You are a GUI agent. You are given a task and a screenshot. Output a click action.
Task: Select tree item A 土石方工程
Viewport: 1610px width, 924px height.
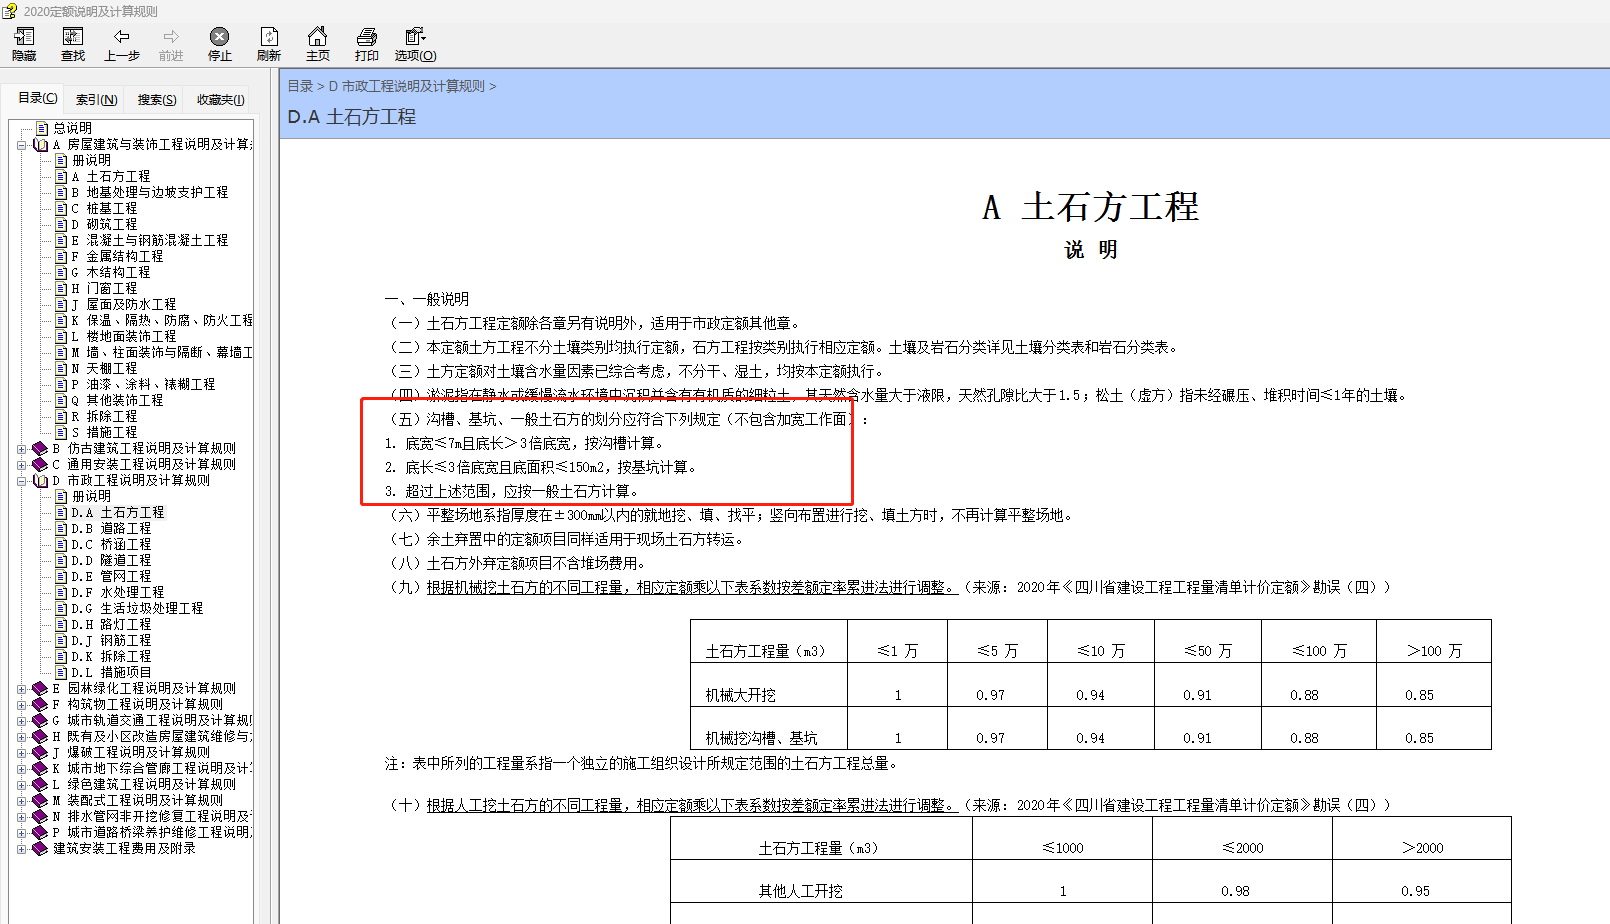coord(110,176)
